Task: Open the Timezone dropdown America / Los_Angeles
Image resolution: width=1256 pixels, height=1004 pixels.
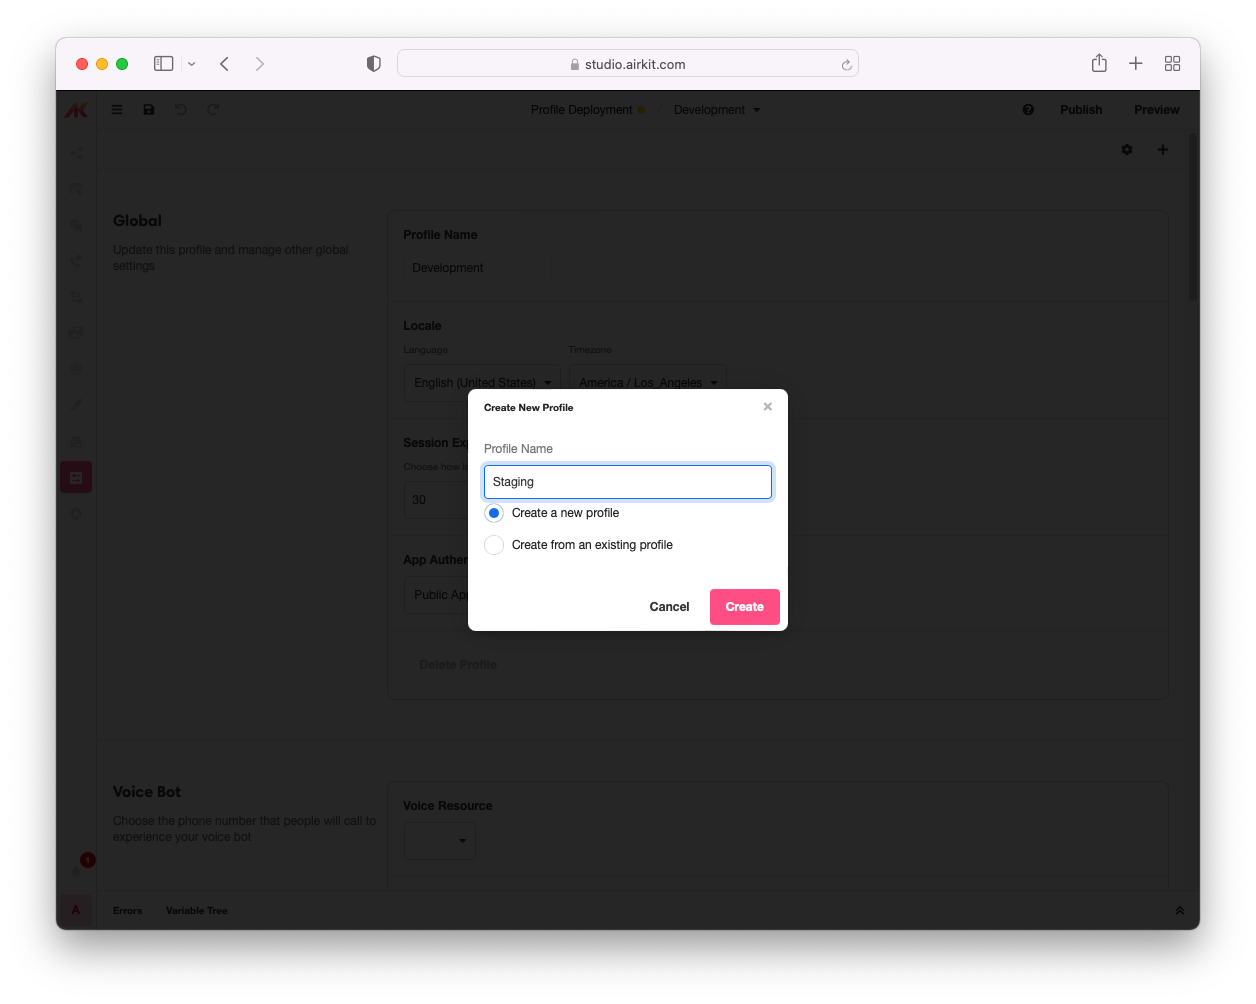Action: [648, 383]
